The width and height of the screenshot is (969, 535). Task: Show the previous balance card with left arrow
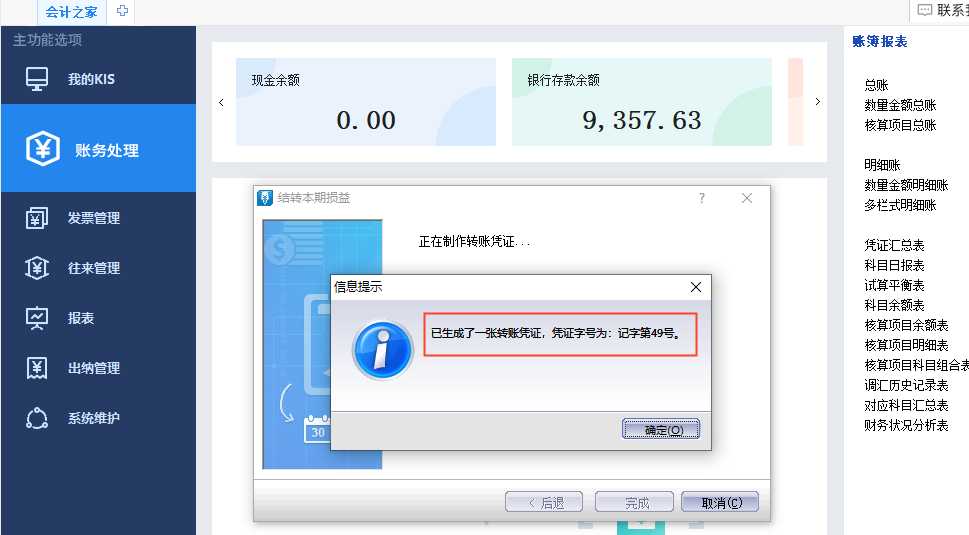[x=221, y=103]
